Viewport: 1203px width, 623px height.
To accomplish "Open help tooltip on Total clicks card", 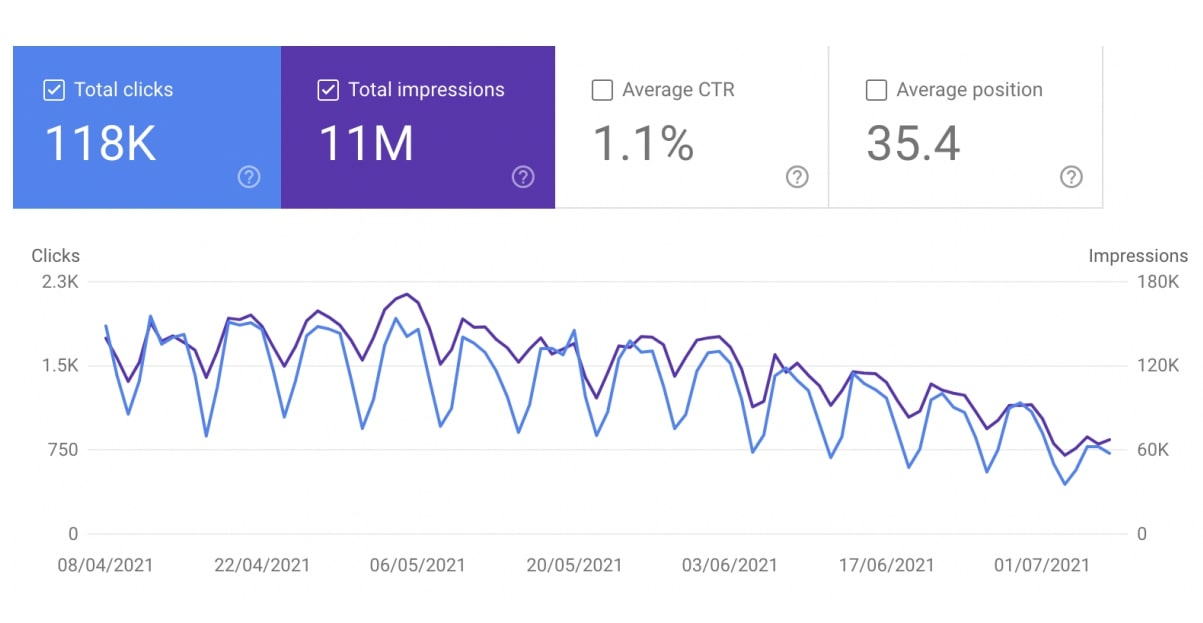I will coord(248,177).
